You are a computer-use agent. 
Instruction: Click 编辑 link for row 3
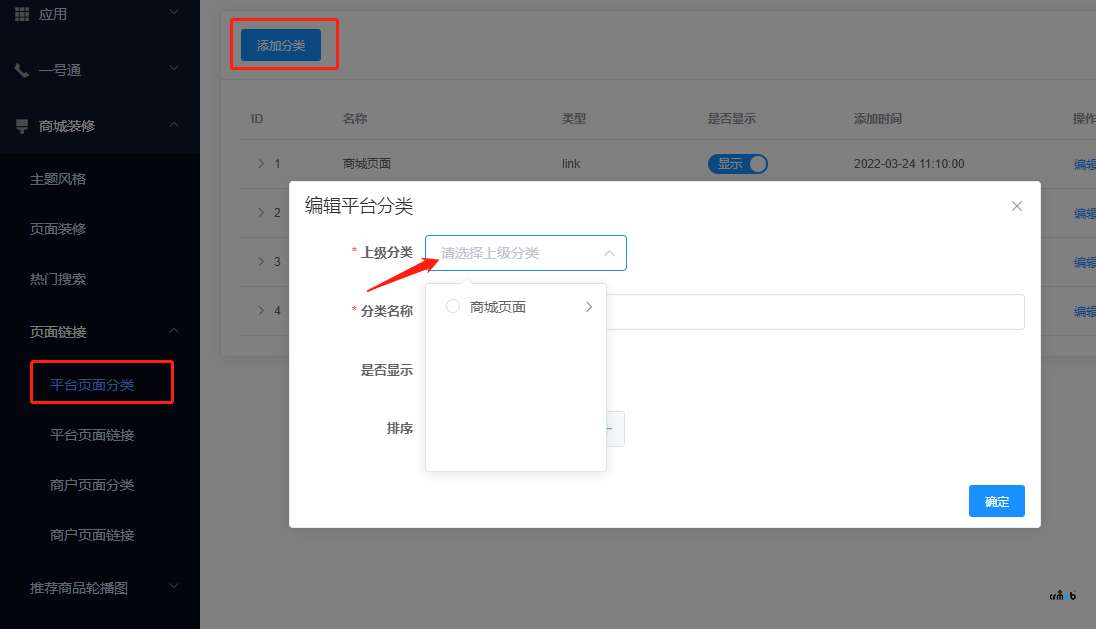coord(1085,262)
